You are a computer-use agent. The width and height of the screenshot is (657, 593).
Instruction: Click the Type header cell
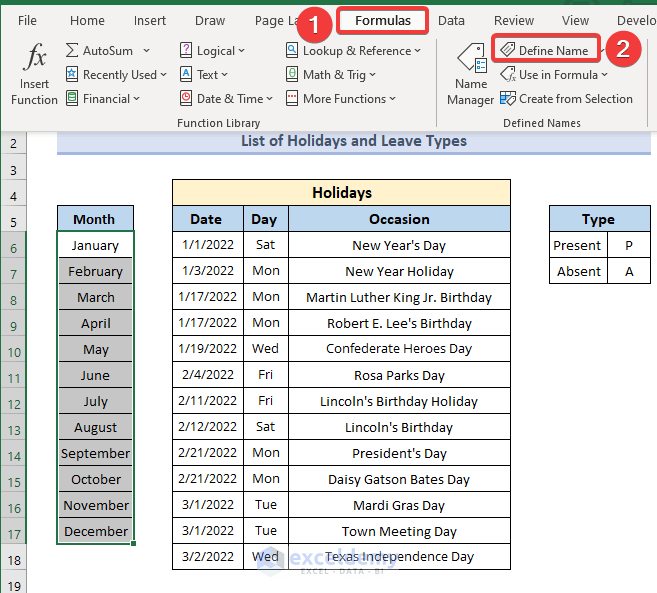pyautogui.click(x=600, y=219)
